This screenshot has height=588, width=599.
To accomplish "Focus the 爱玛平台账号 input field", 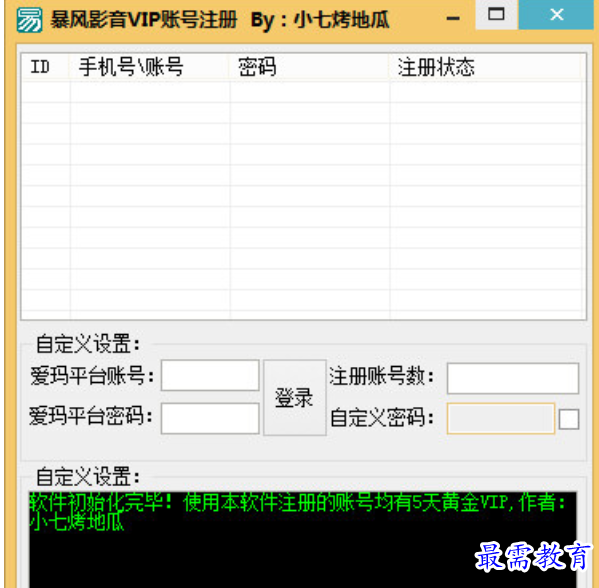I will click(210, 375).
